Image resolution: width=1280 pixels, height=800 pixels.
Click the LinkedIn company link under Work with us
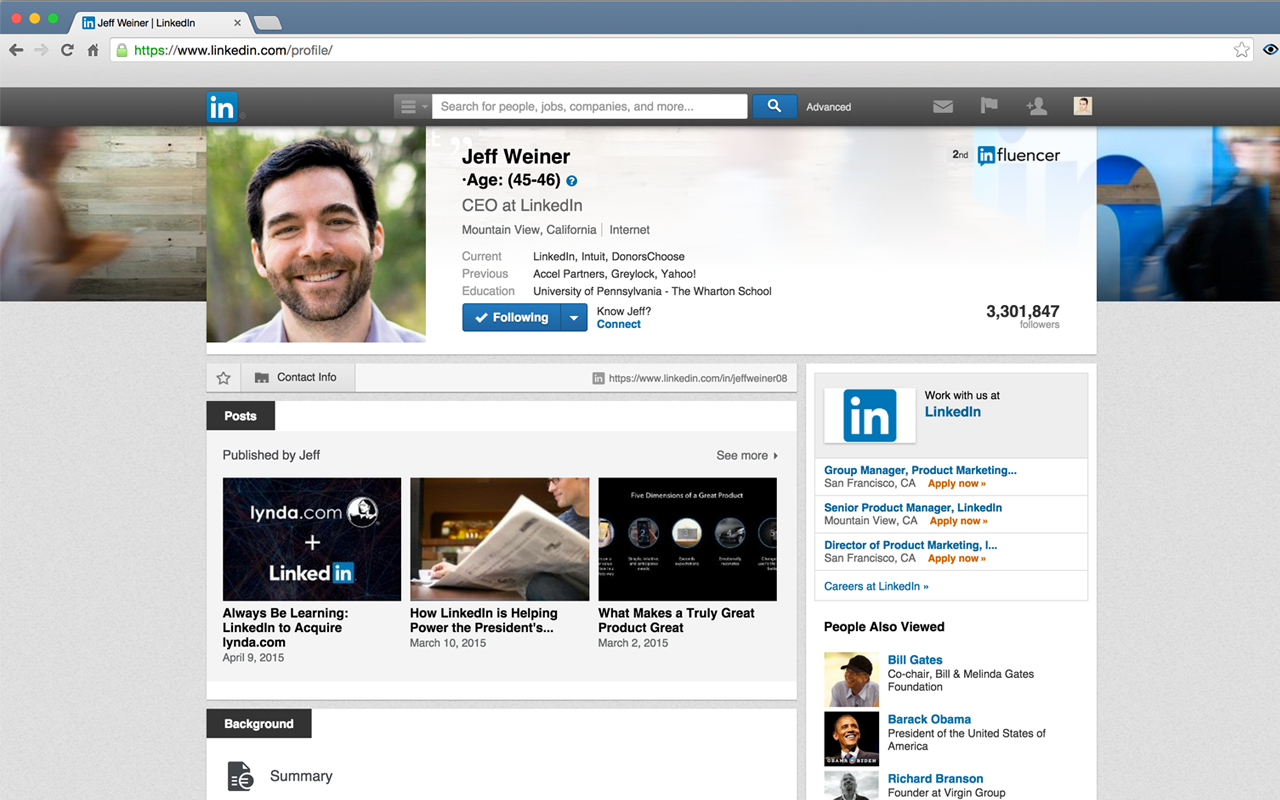pos(953,412)
